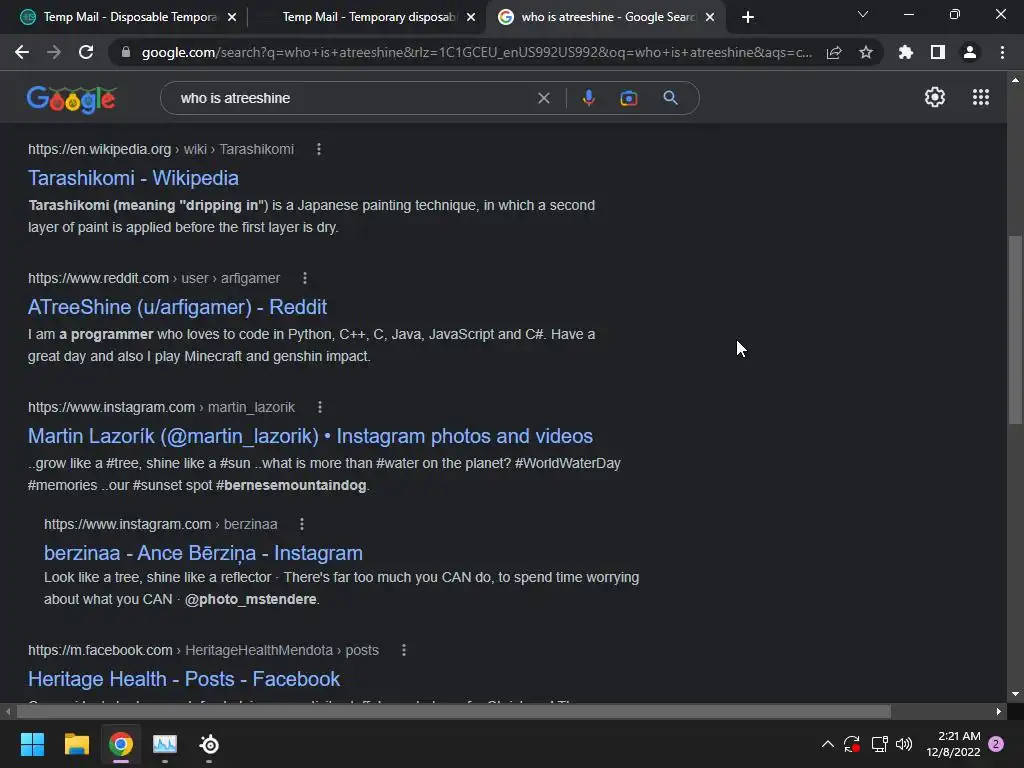The width and height of the screenshot is (1024, 768).
Task: Click the horizontal scrollbar thumb
Action: click(x=454, y=711)
